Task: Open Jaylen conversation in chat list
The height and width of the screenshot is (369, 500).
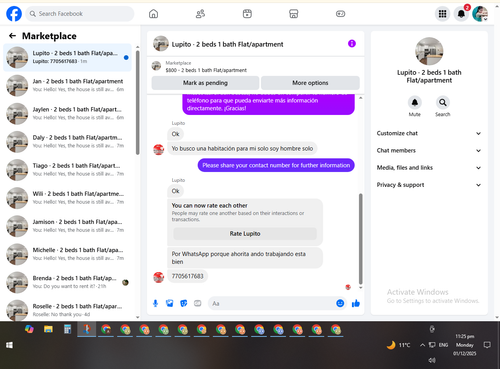Action: pos(67,113)
